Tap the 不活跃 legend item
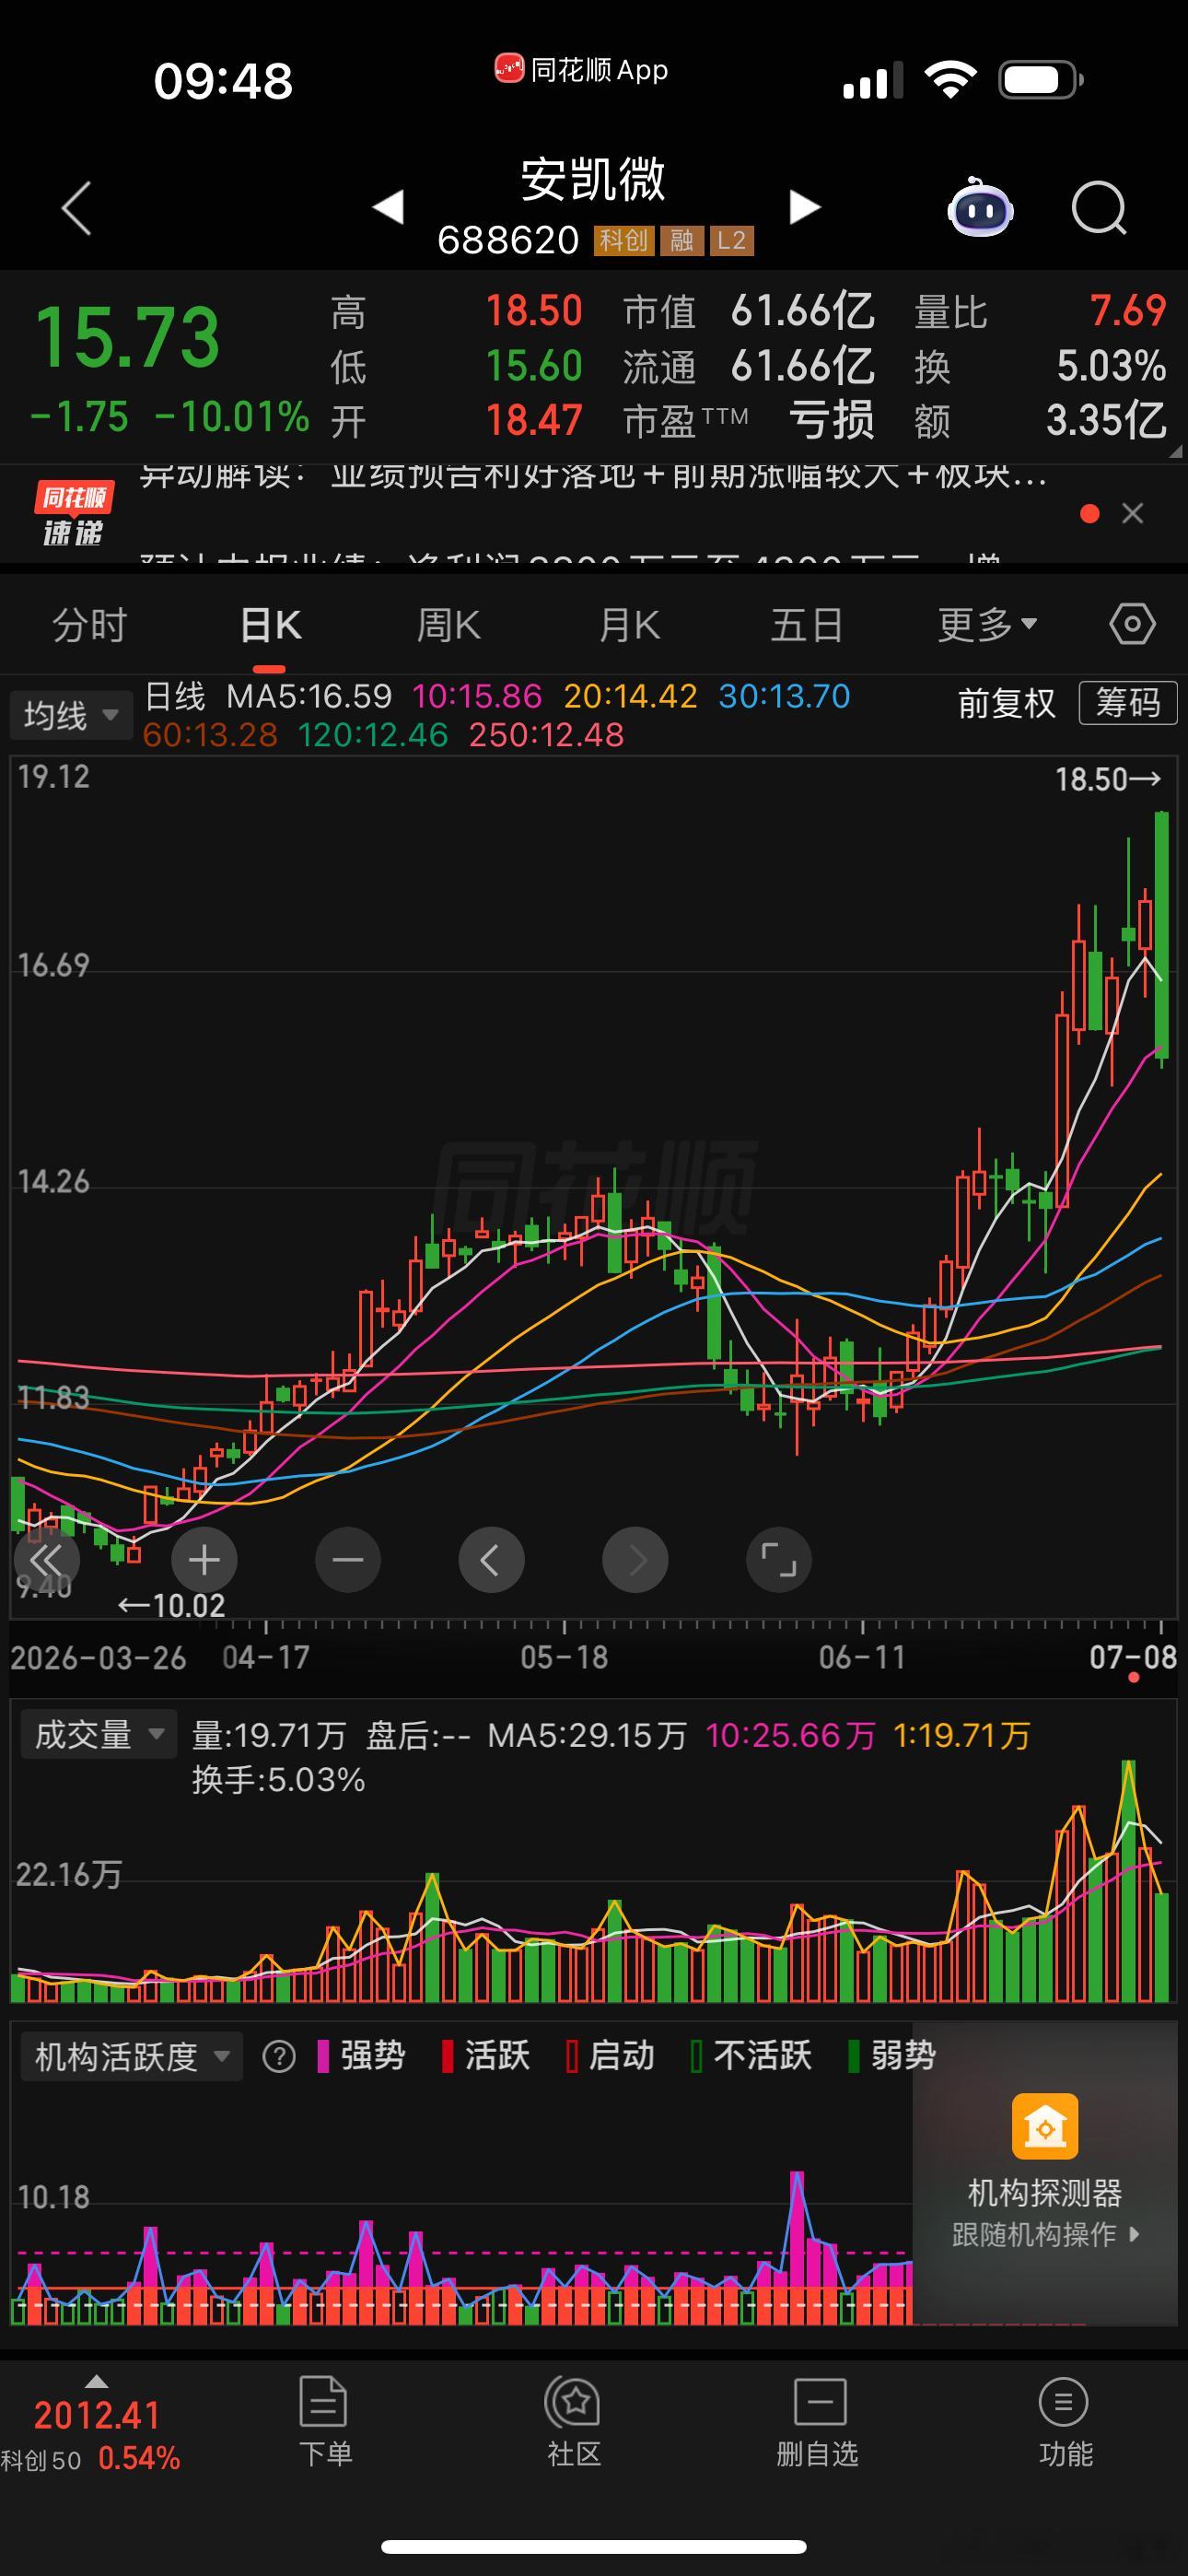The width and height of the screenshot is (1188, 2576). tap(752, 2056)
